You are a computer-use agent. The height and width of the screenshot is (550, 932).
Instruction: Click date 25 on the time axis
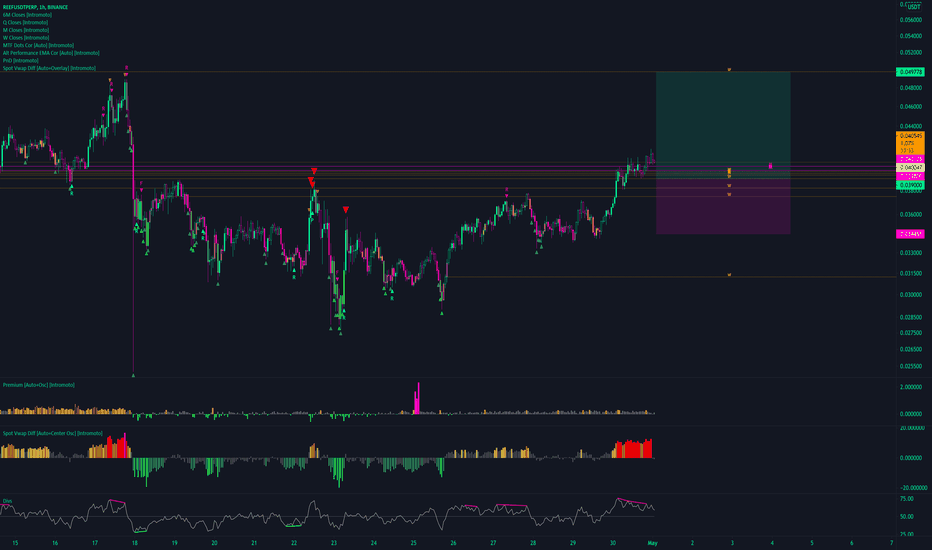pos(414,543)
